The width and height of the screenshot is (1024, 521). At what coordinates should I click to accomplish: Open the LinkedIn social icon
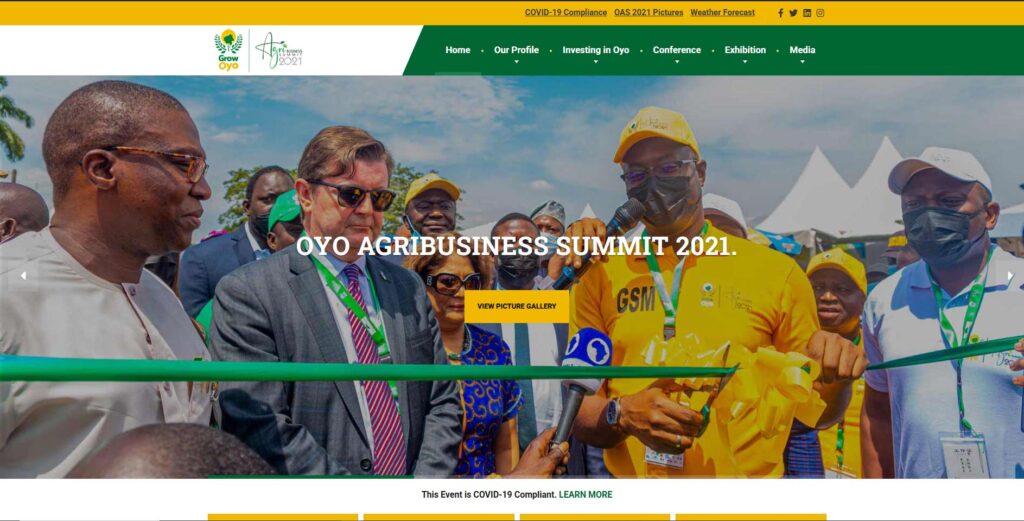(807, 13)
